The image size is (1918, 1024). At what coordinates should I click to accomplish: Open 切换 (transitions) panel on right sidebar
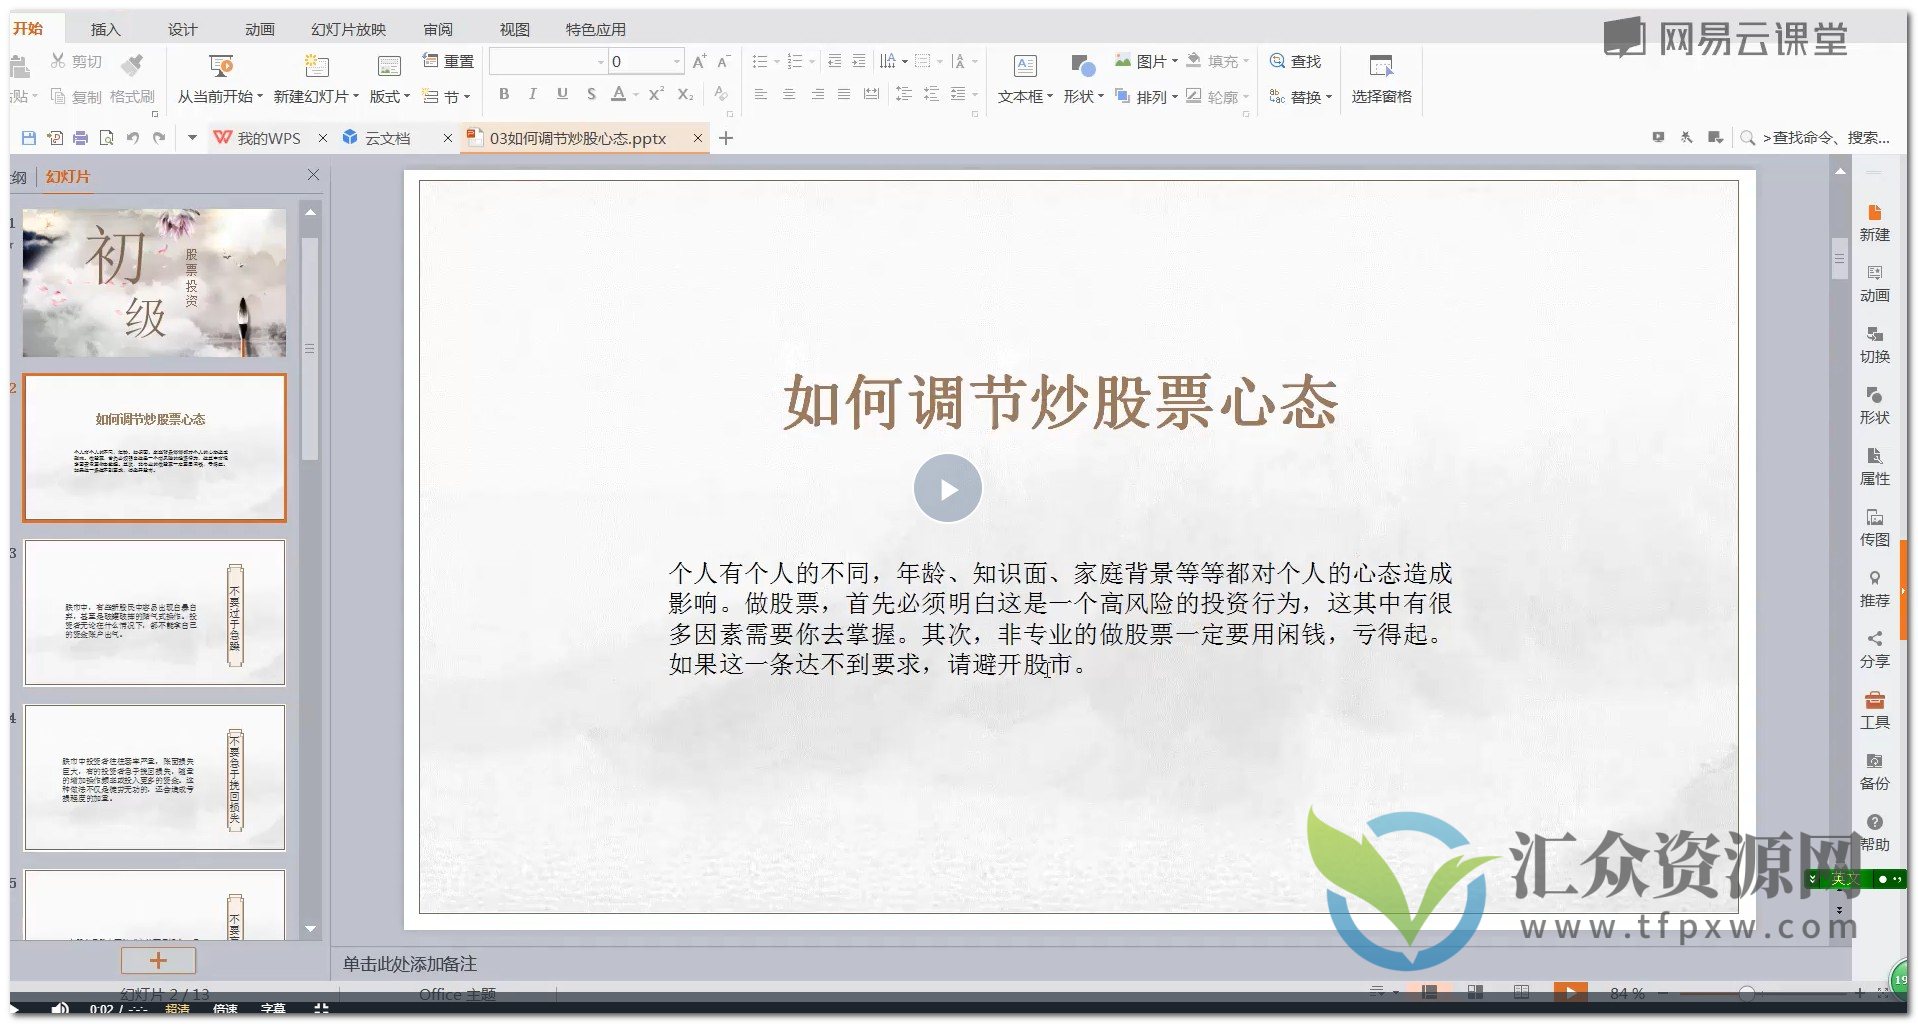[x=1874, y=341]
